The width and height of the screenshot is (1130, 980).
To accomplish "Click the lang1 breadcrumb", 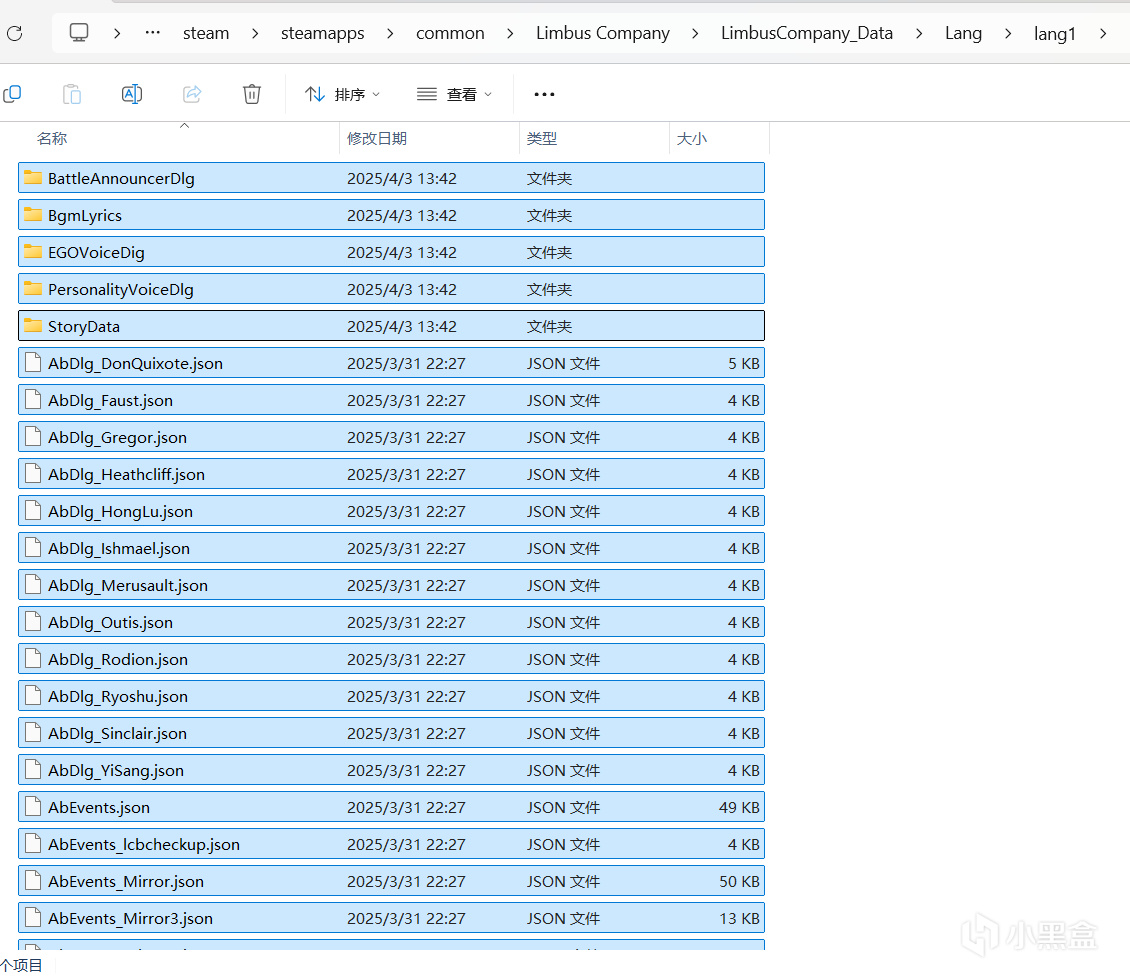I will click(x=1055, y=33).
